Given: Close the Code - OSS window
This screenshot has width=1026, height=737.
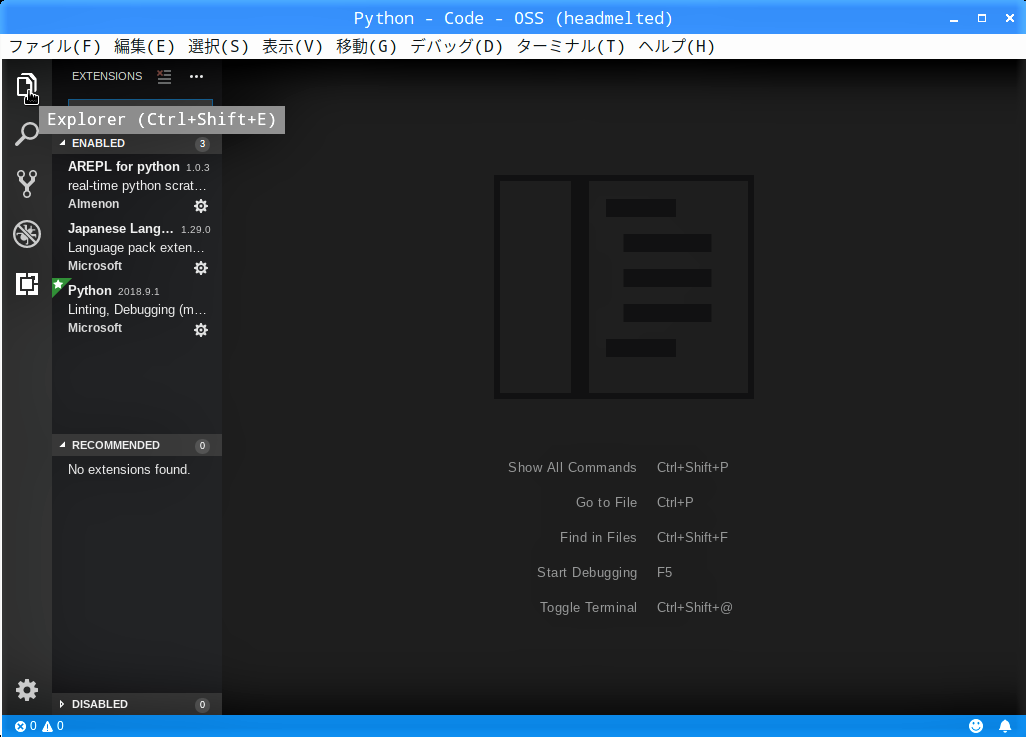Looking at the screenshot, I should click(x=1010, y=18).
